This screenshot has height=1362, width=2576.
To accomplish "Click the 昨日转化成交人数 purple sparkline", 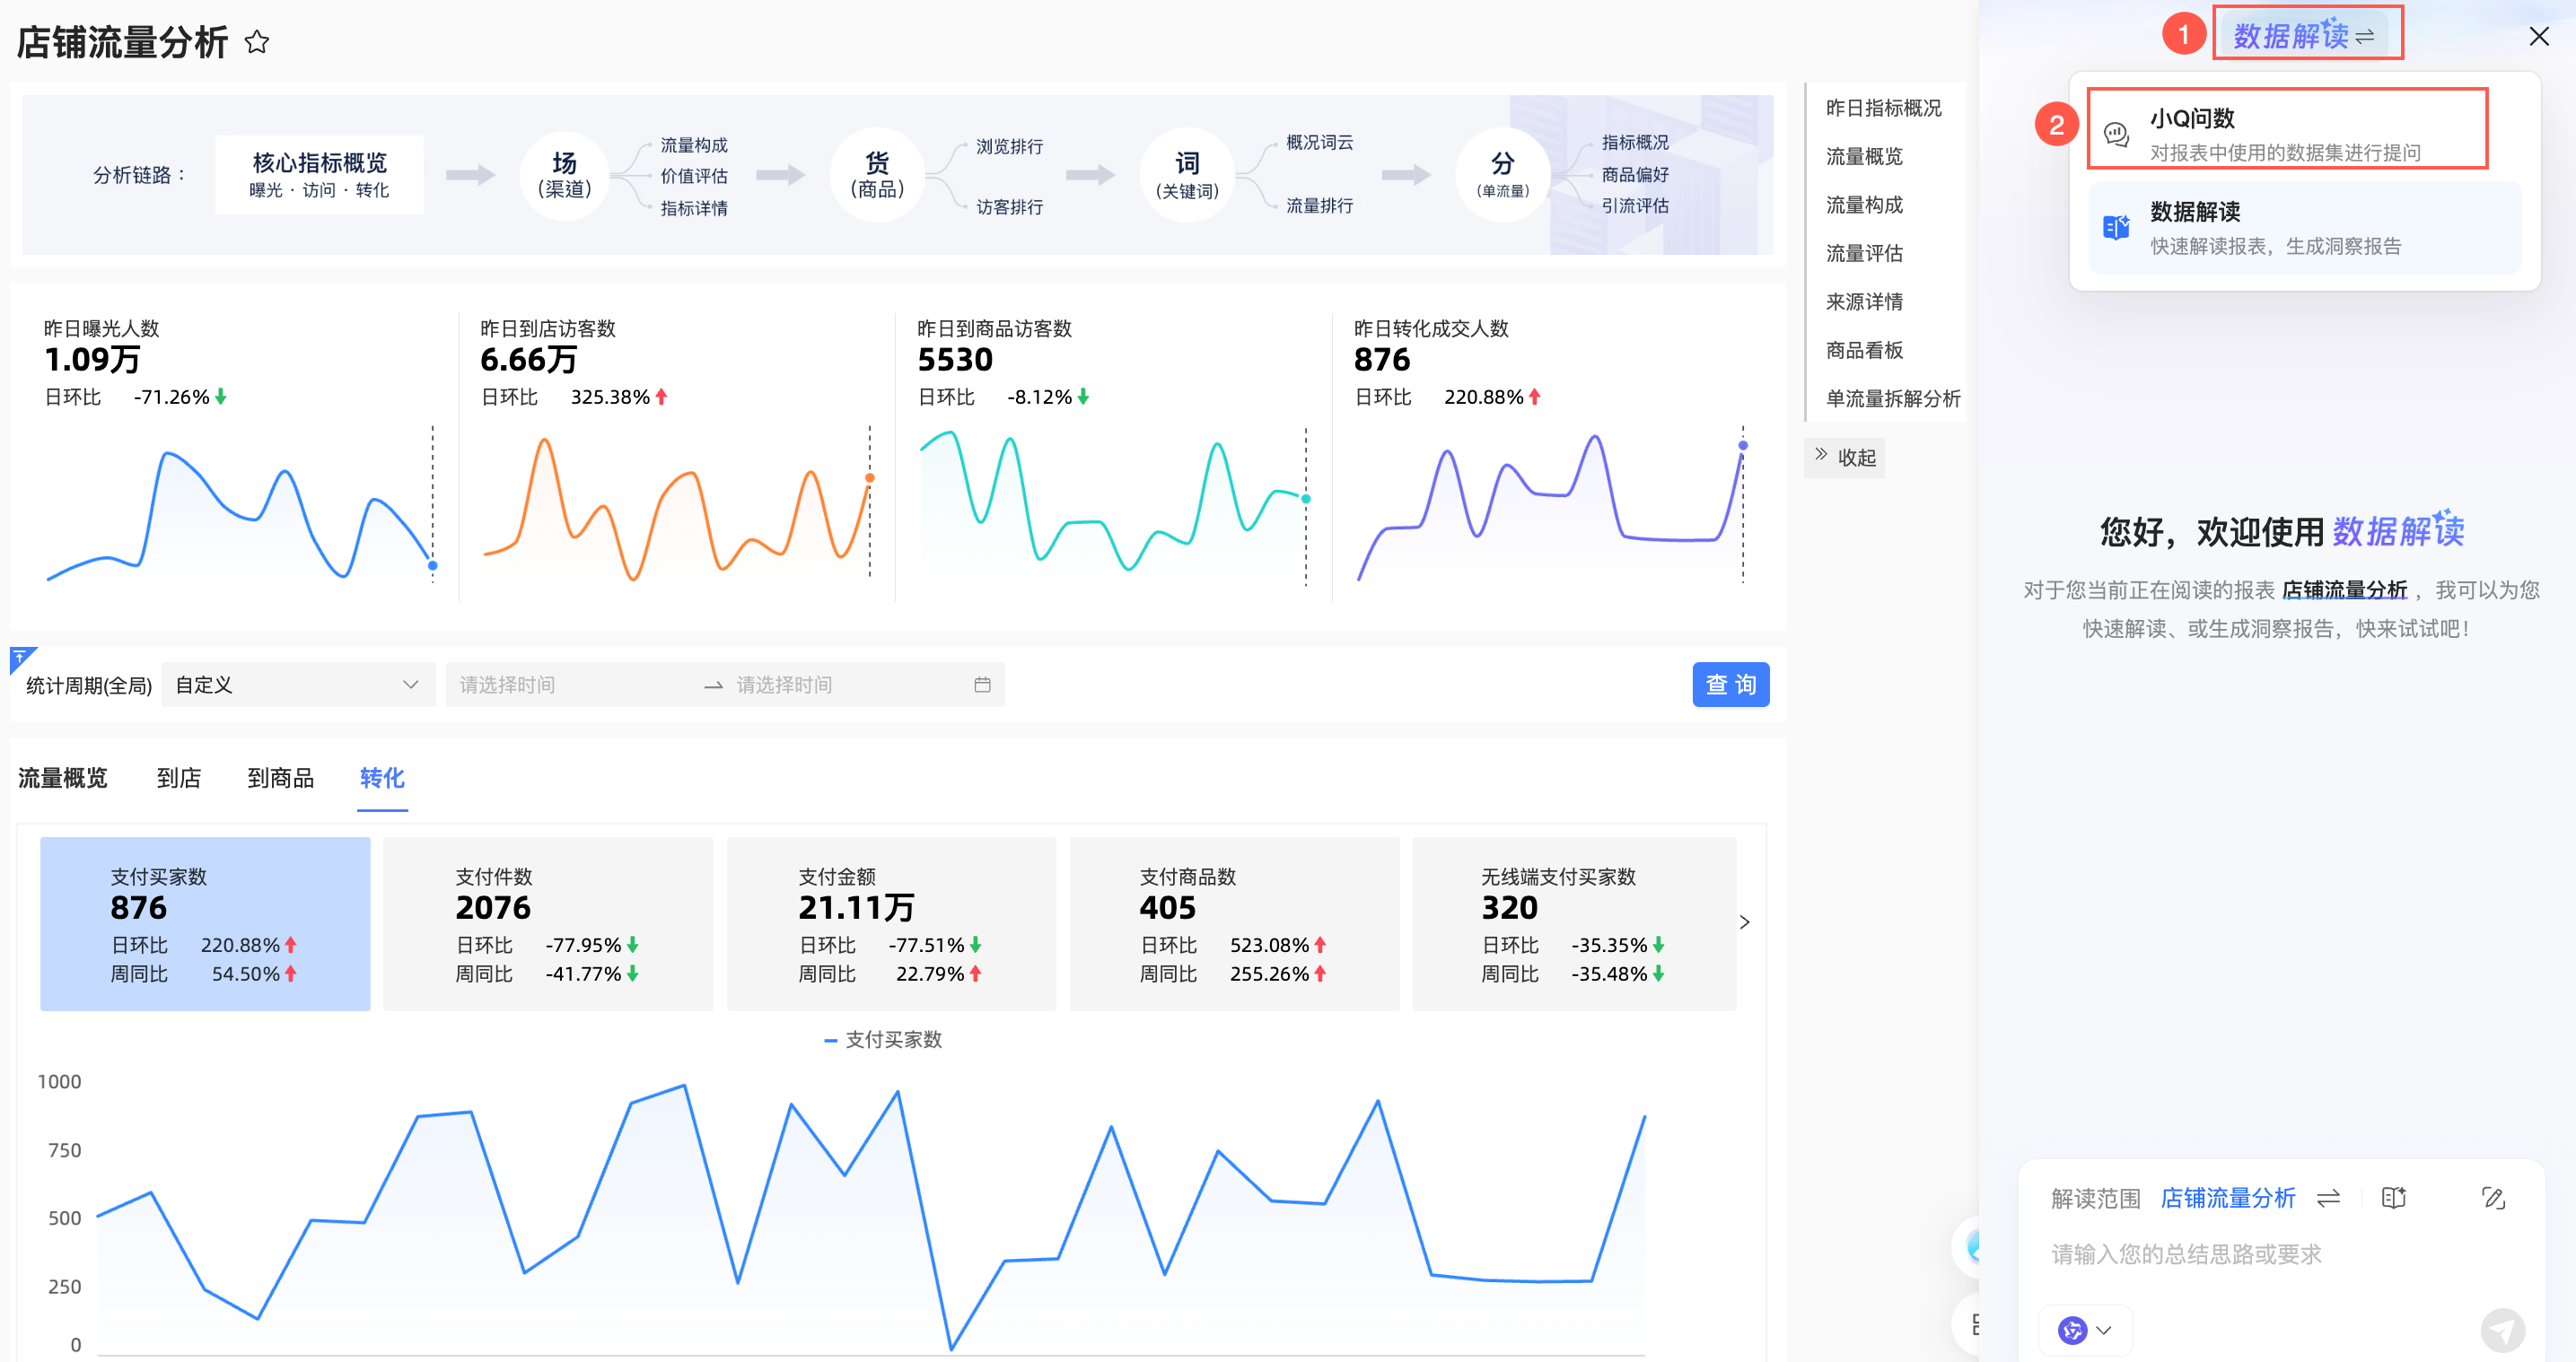I will pos(1551,505).
